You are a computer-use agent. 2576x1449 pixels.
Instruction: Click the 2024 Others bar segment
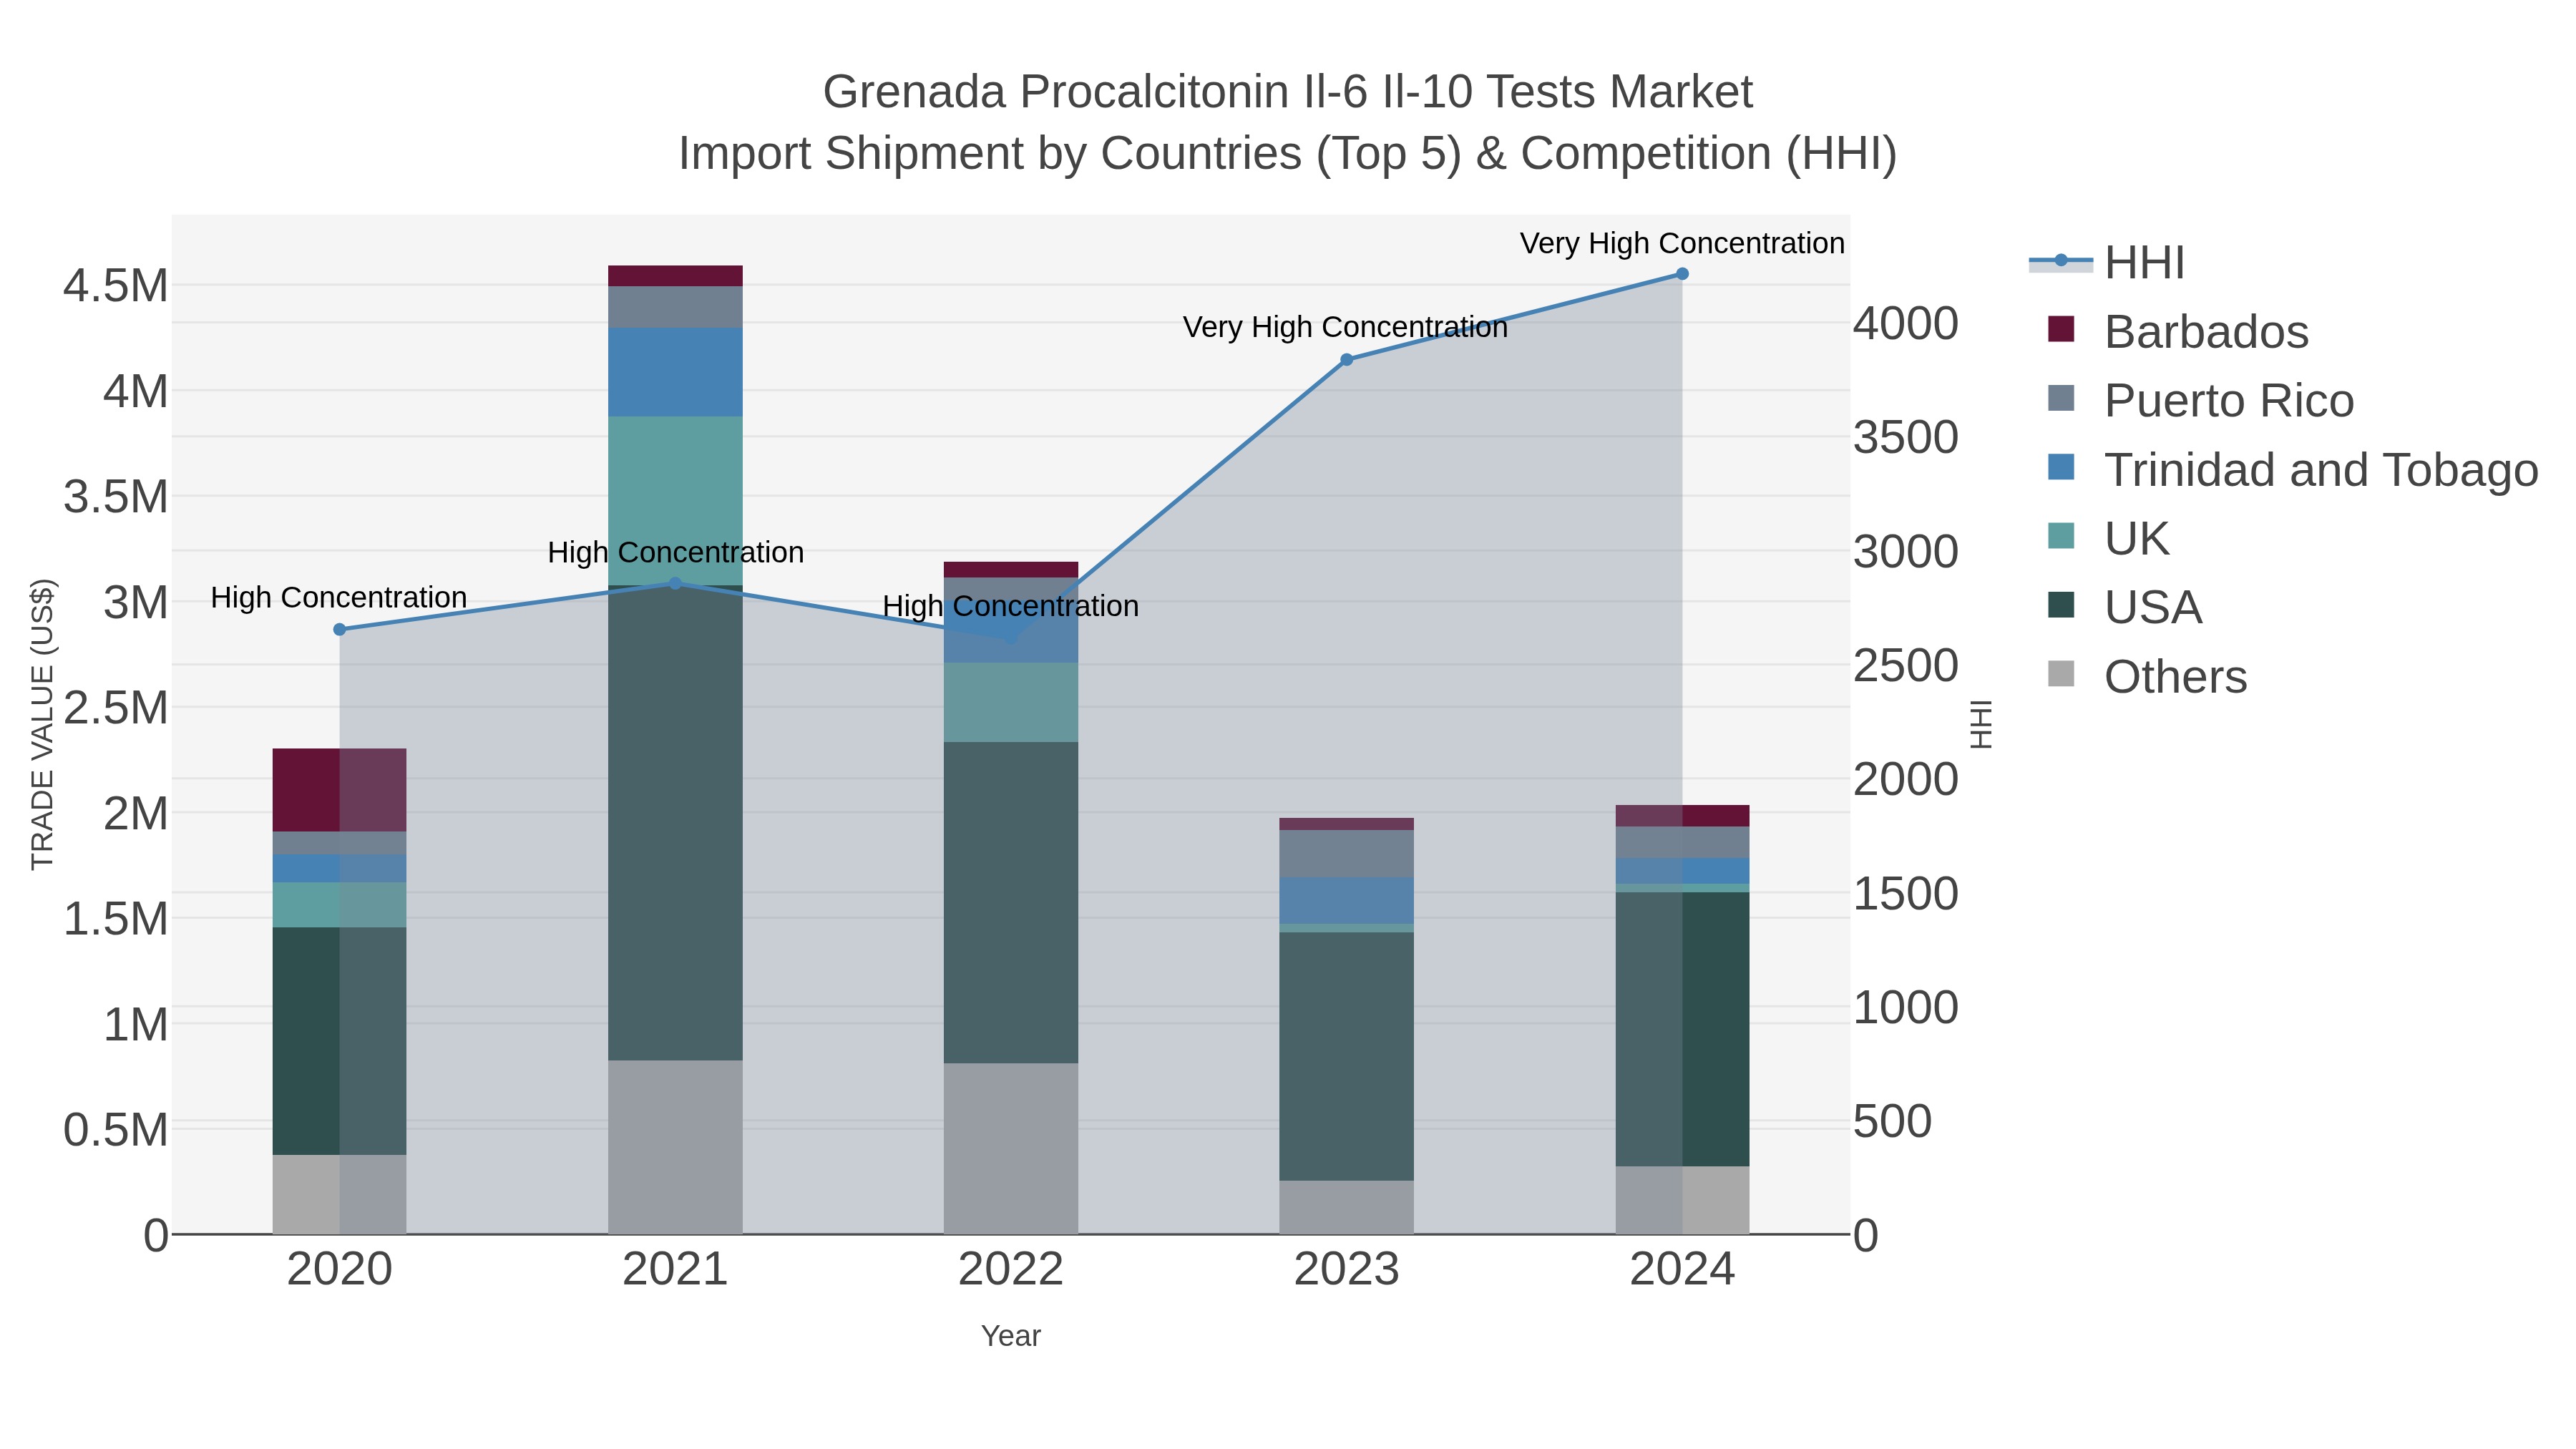(1682, 1200)
